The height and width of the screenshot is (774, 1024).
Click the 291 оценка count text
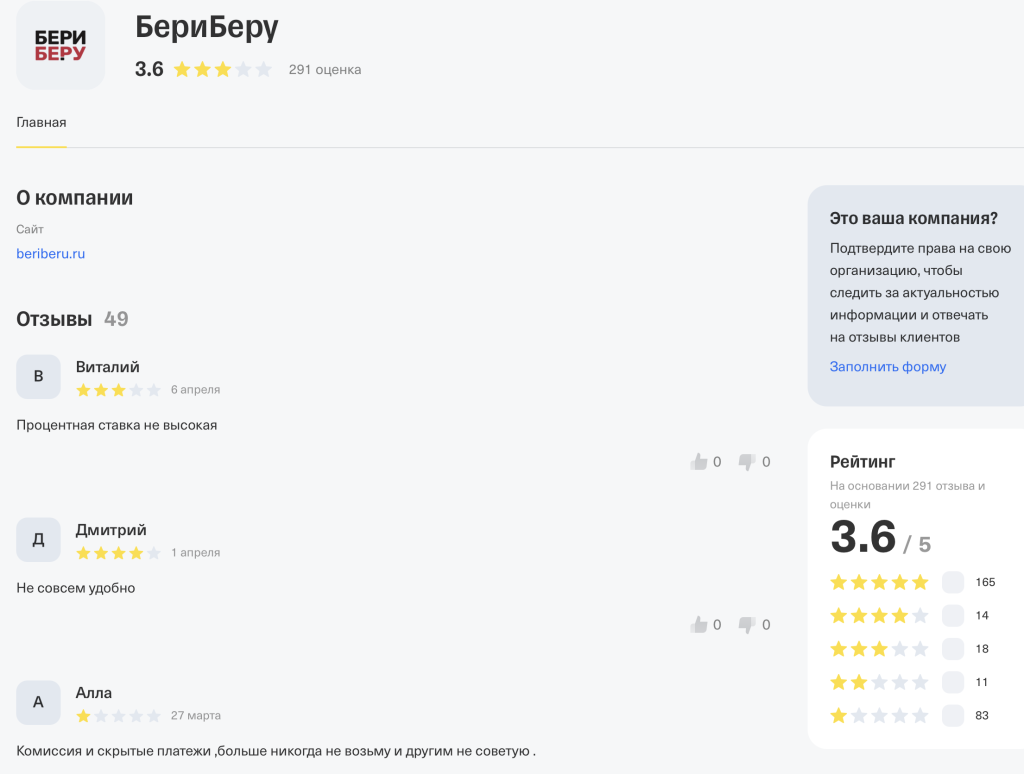tap(325, 70)
